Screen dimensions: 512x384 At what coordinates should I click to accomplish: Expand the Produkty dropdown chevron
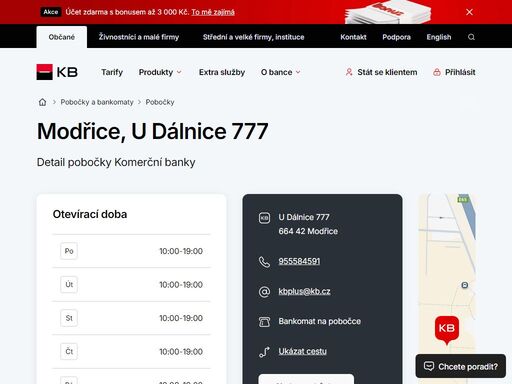179,72
